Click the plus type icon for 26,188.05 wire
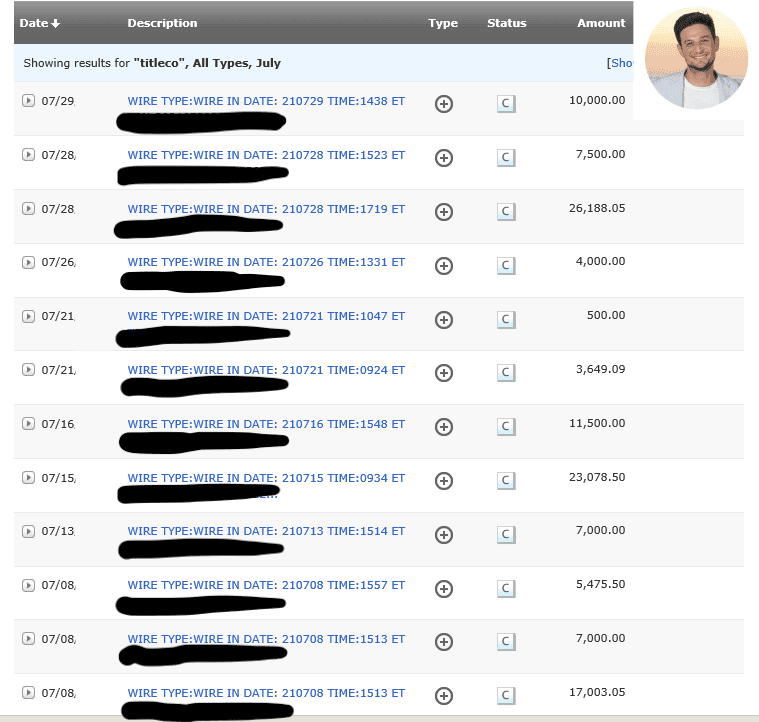 click(444, 212)
